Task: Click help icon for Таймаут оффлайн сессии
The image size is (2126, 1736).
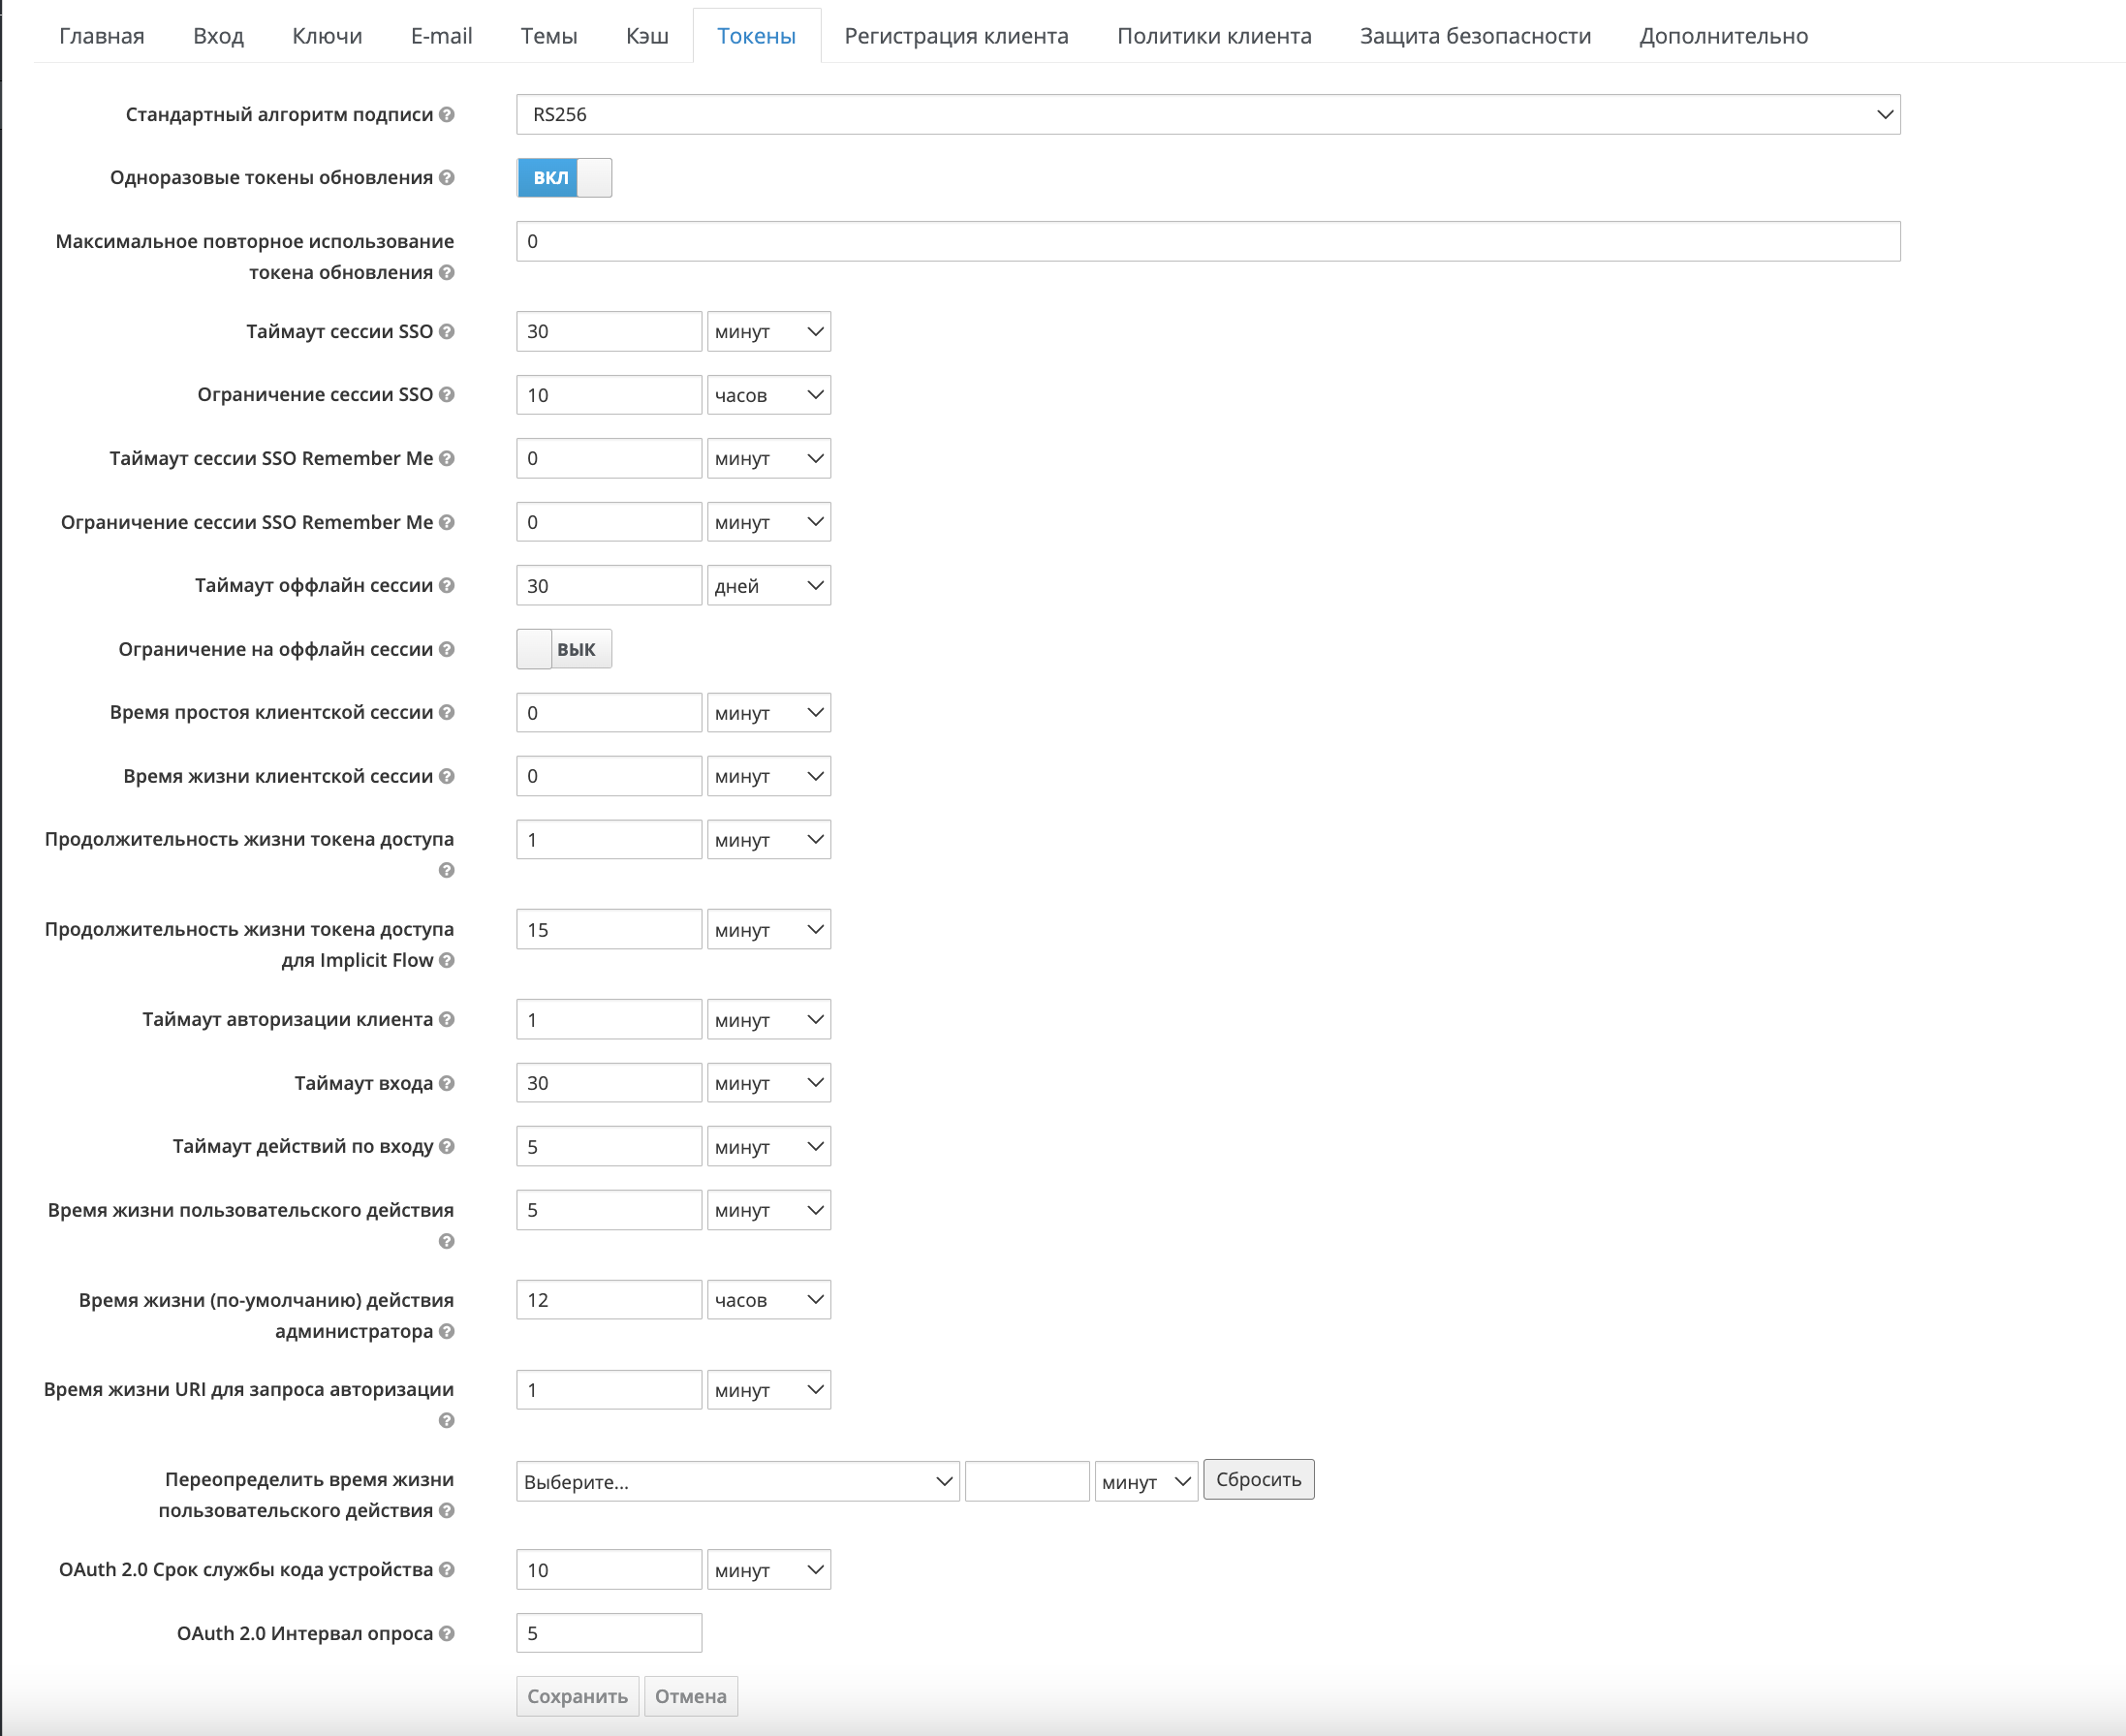Action: (447, 586)
